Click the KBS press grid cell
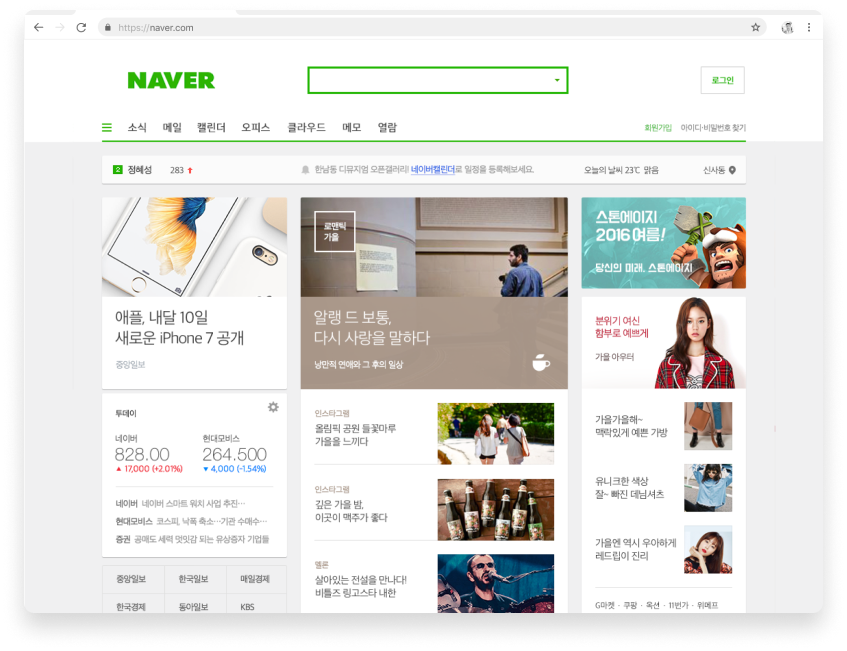Image resolution: width=847 pixels, height=651 pixels. point(256,604)
